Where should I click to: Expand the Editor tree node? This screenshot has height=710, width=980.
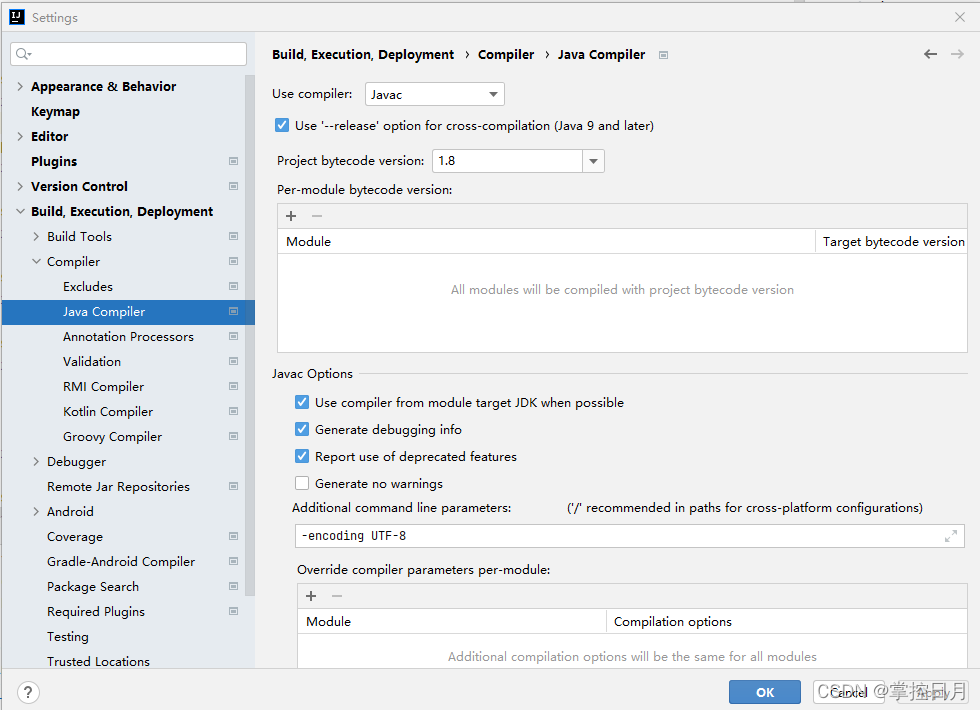click(x=20, y=136)
